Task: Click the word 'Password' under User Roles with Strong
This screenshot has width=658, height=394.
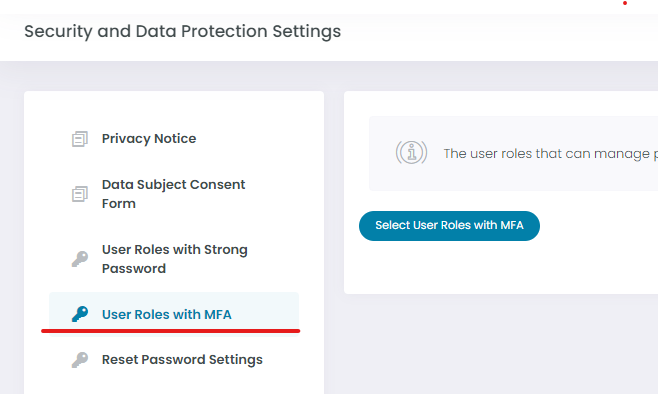Action: [x=134, y=269]
